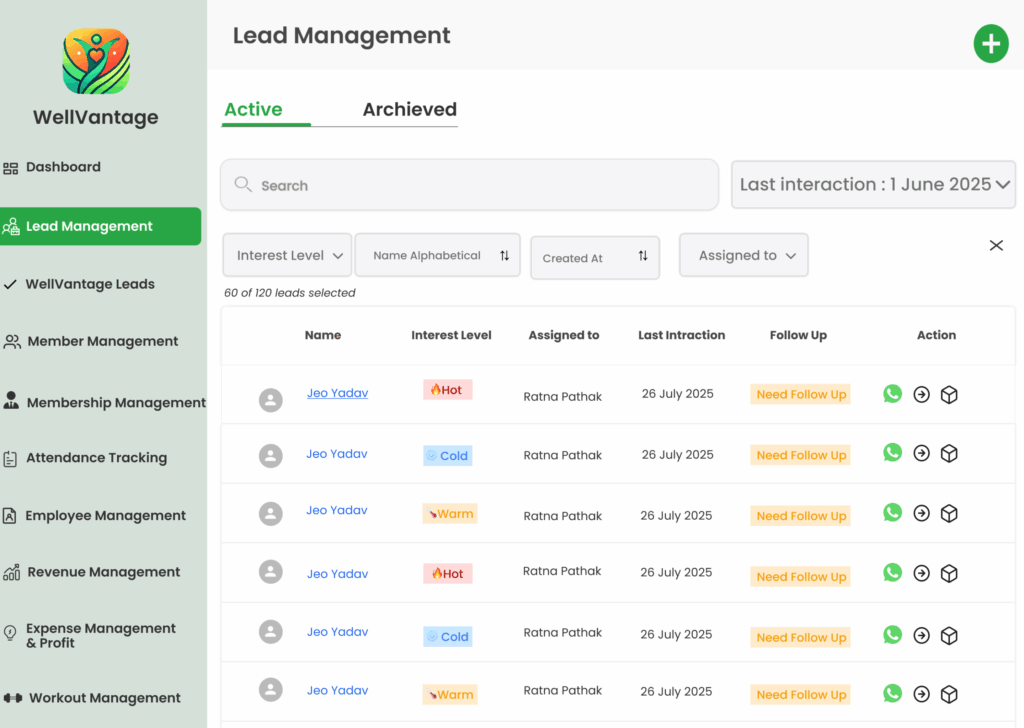The height and width of the screenshot is (728, 1024).
Task: Click the Jeo Yadav link in first row
Action: click(337, 393)
